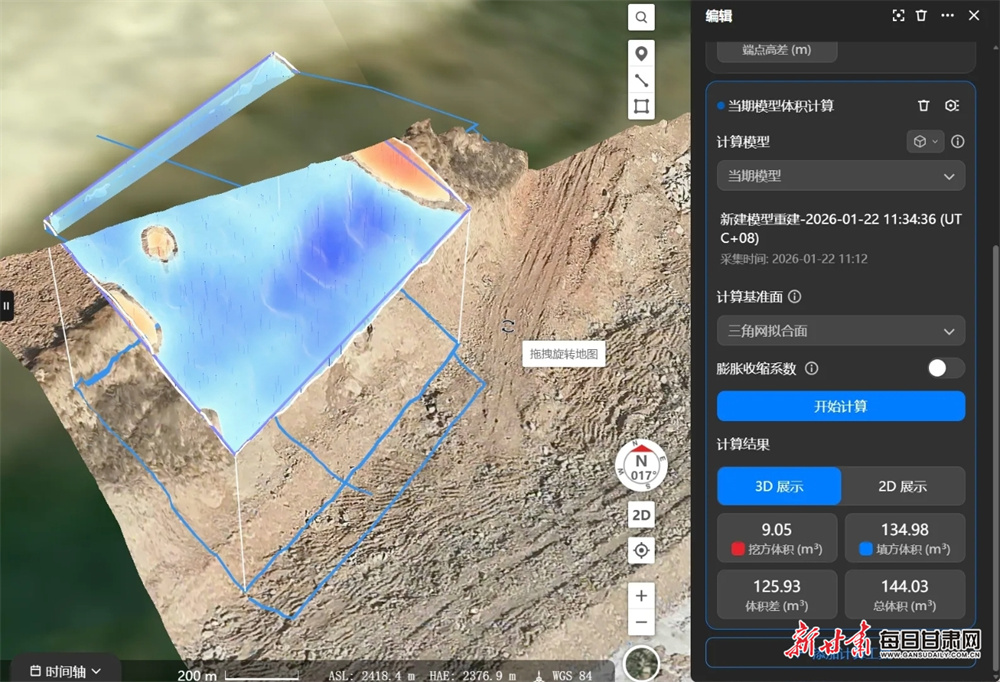
Task: Select the 3D 展示 tab
Action: click(779, 486)
